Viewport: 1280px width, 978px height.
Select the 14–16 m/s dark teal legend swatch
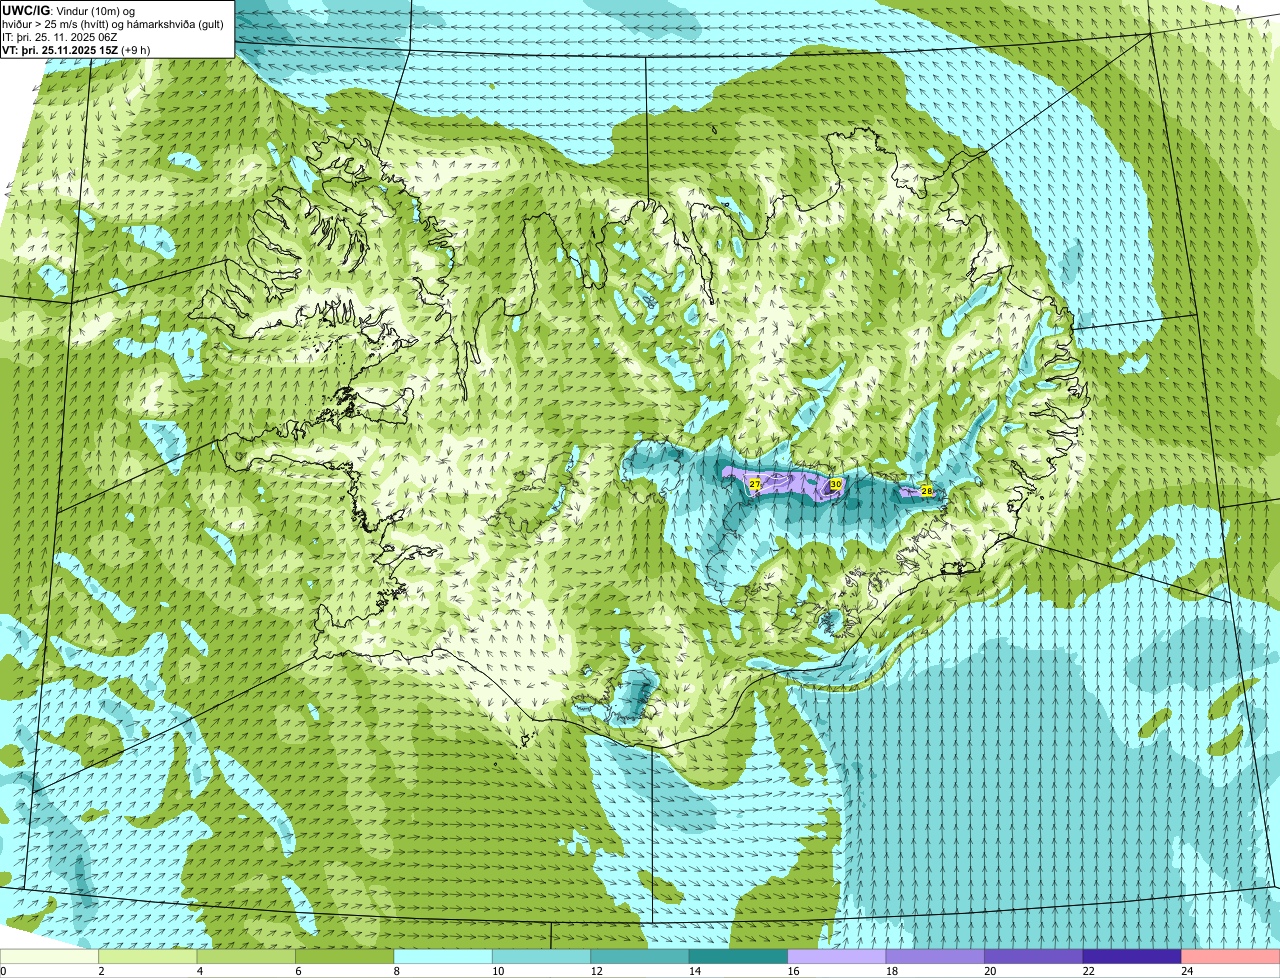pyautogui.click(x=738, y=956)
